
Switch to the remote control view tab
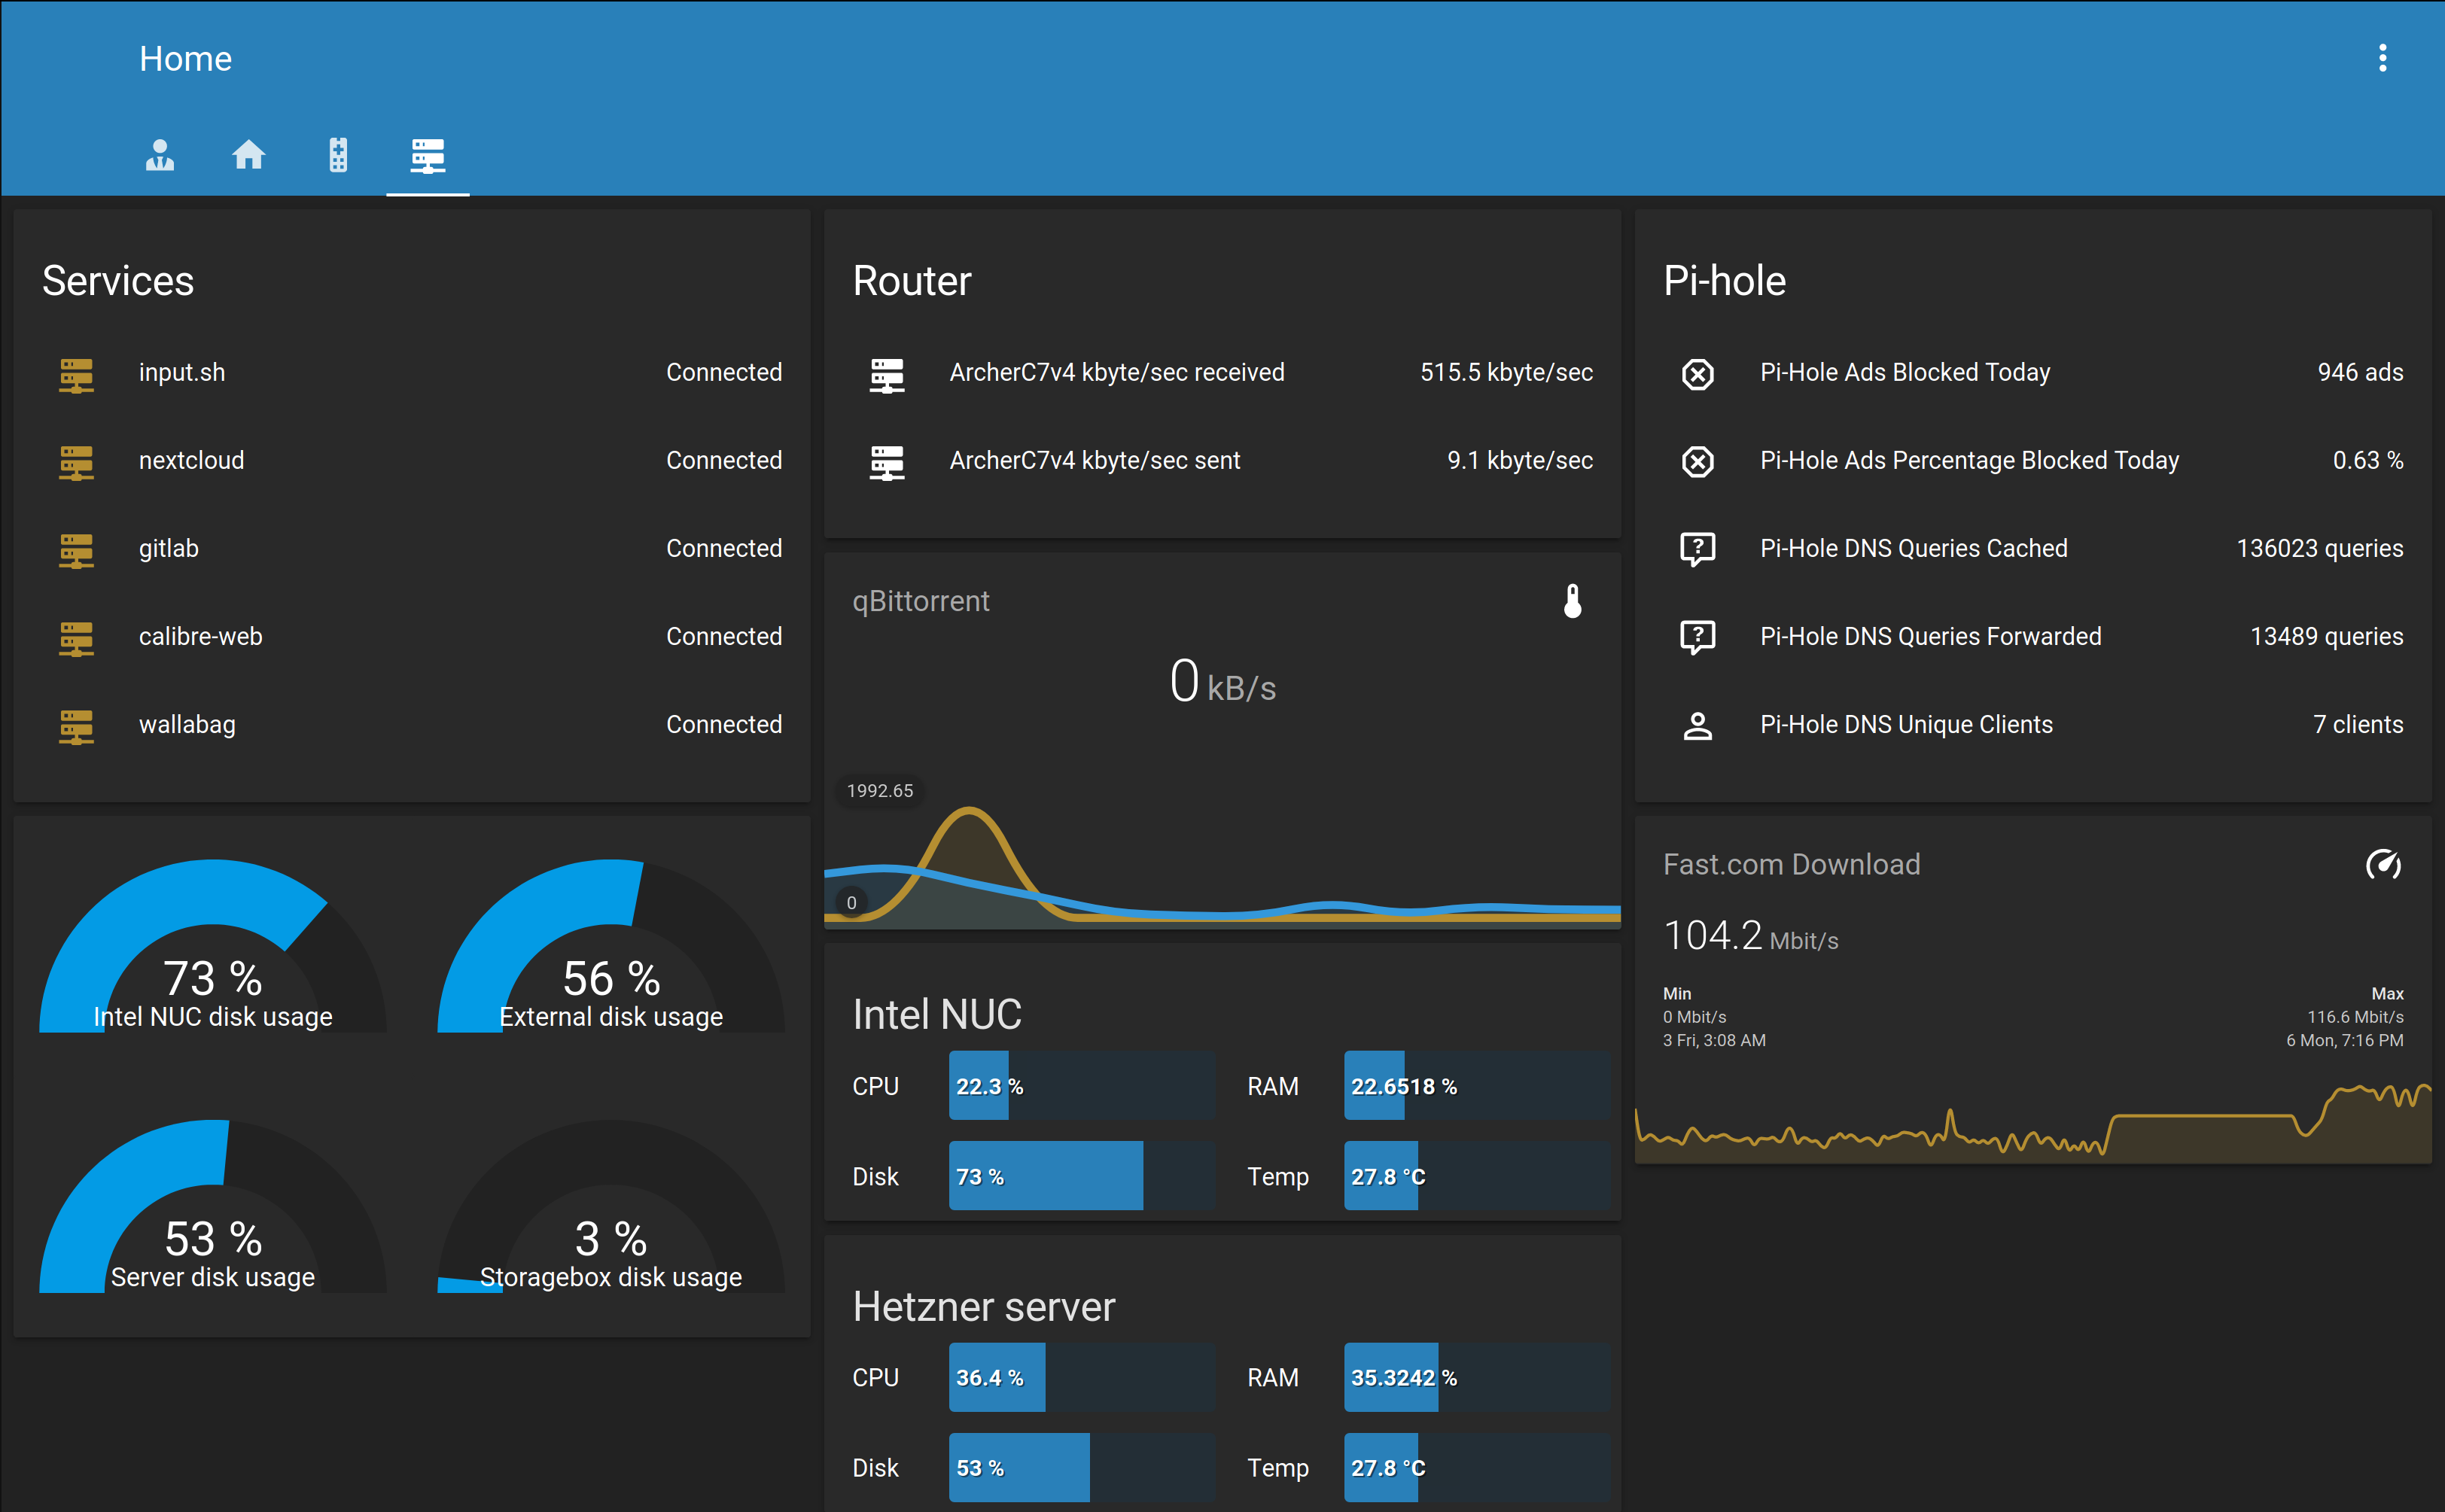tap(338, 155)
